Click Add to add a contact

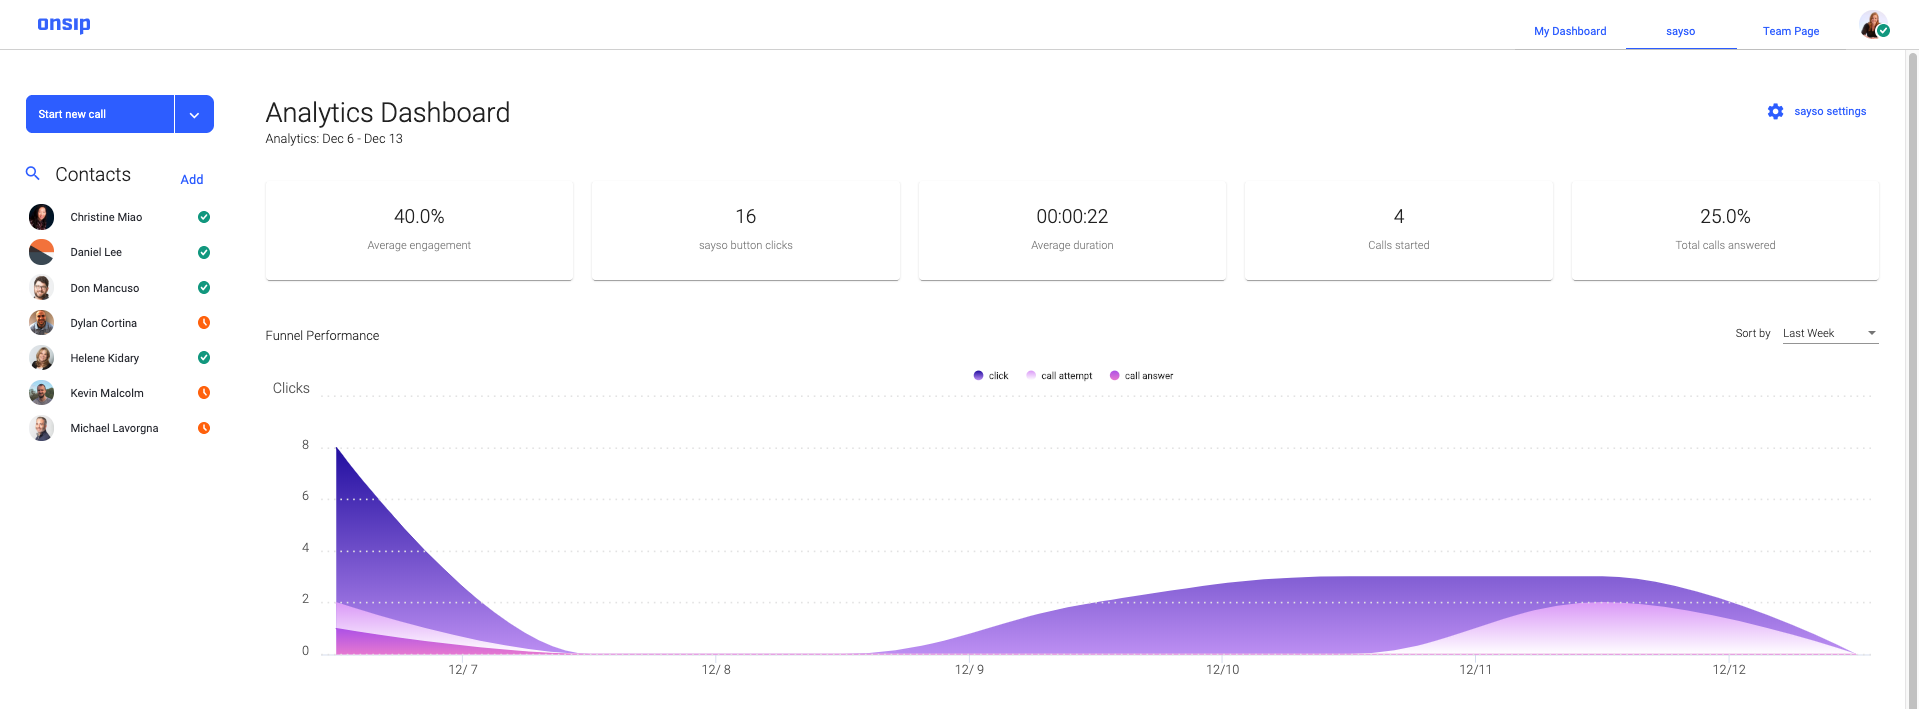click(x=192, y=180)
